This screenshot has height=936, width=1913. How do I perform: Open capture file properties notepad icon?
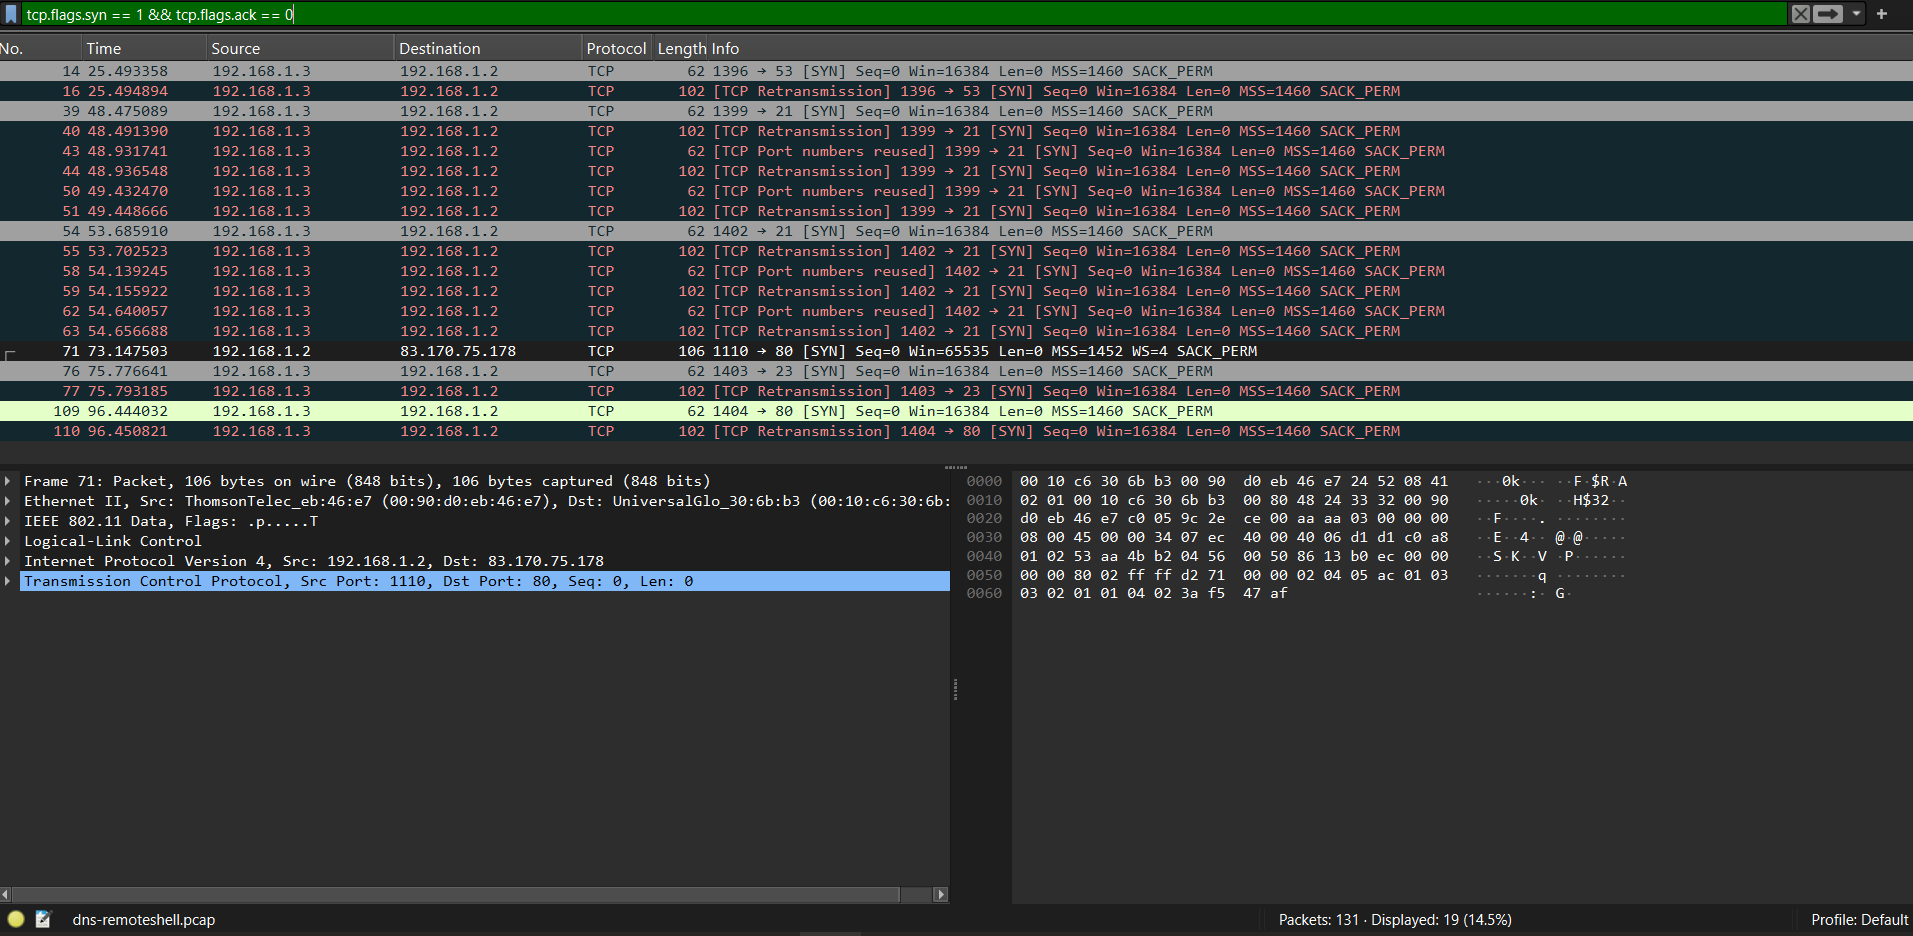click(43, 919)
